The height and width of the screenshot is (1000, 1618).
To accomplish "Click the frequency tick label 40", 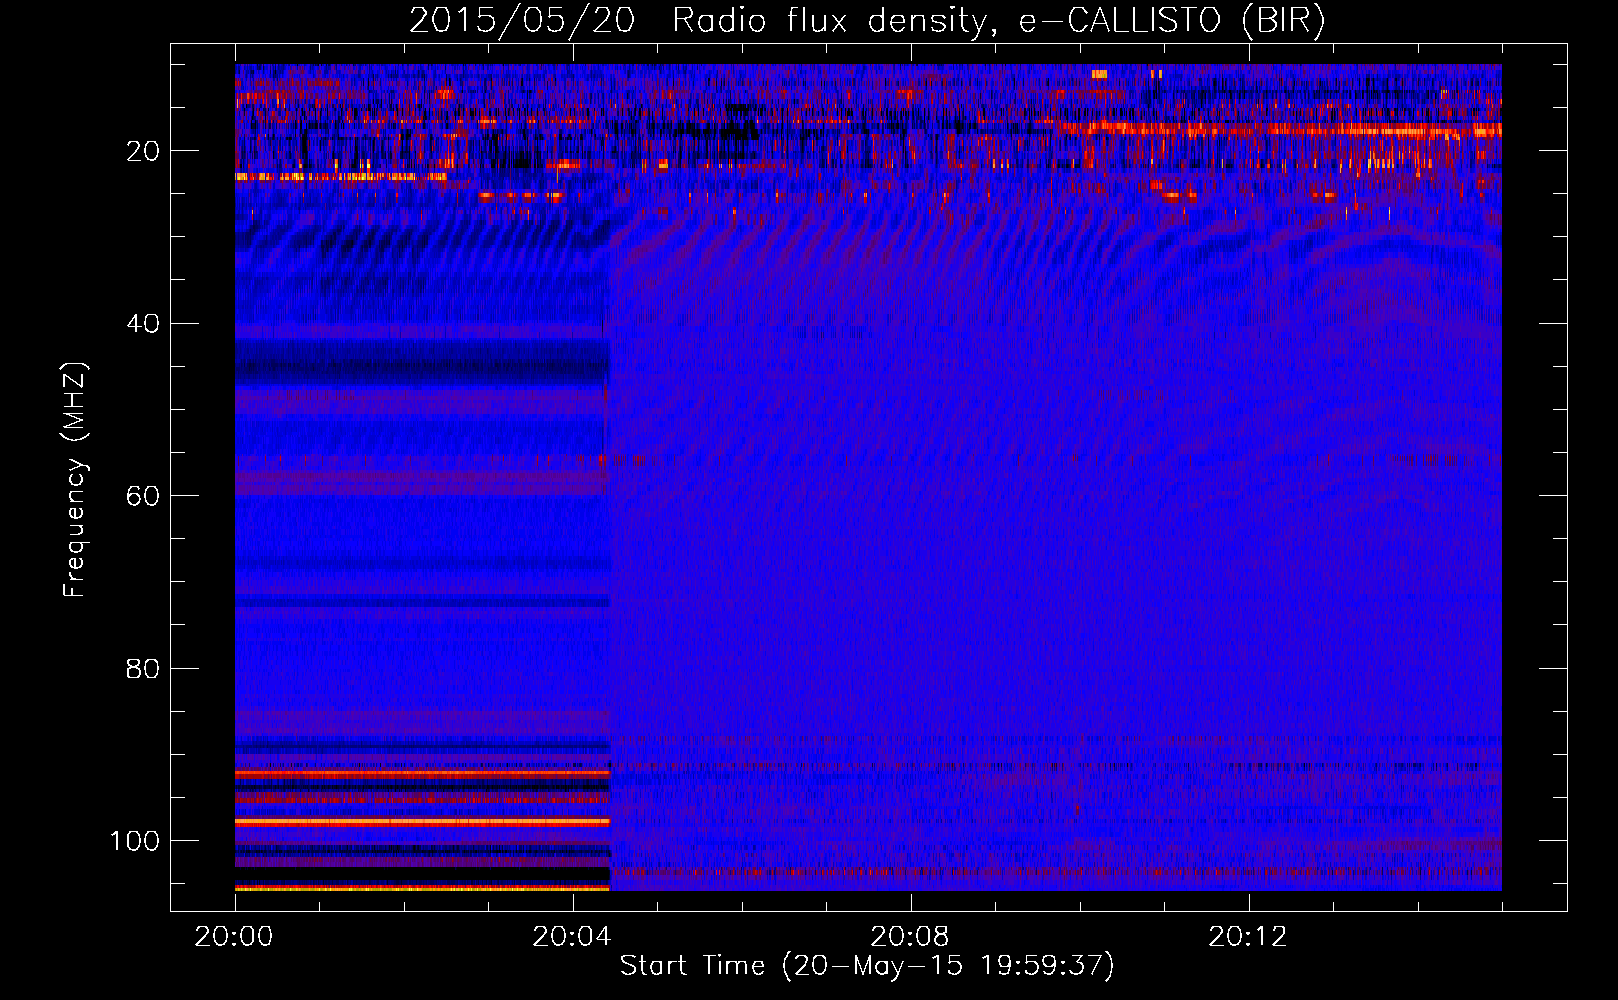I will [143, 324].
